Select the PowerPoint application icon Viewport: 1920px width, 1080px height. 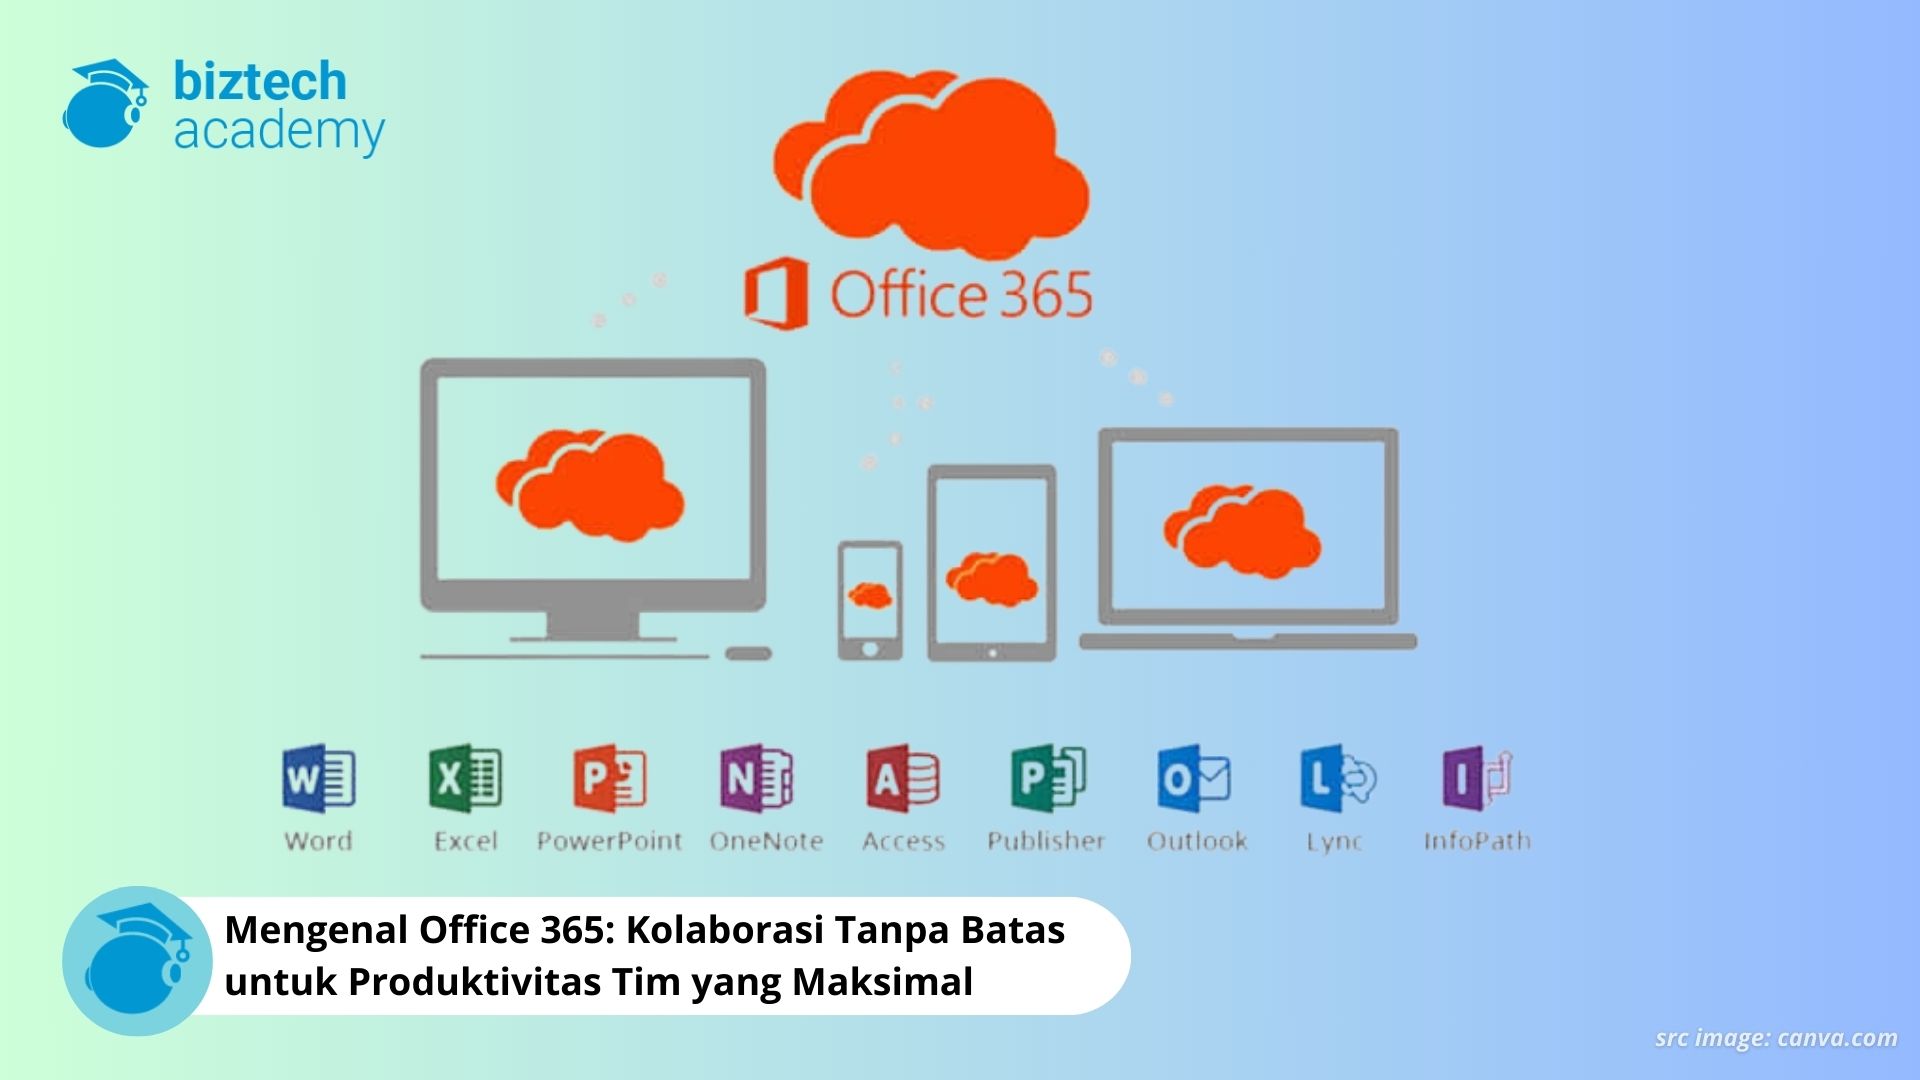coord(611,785)
